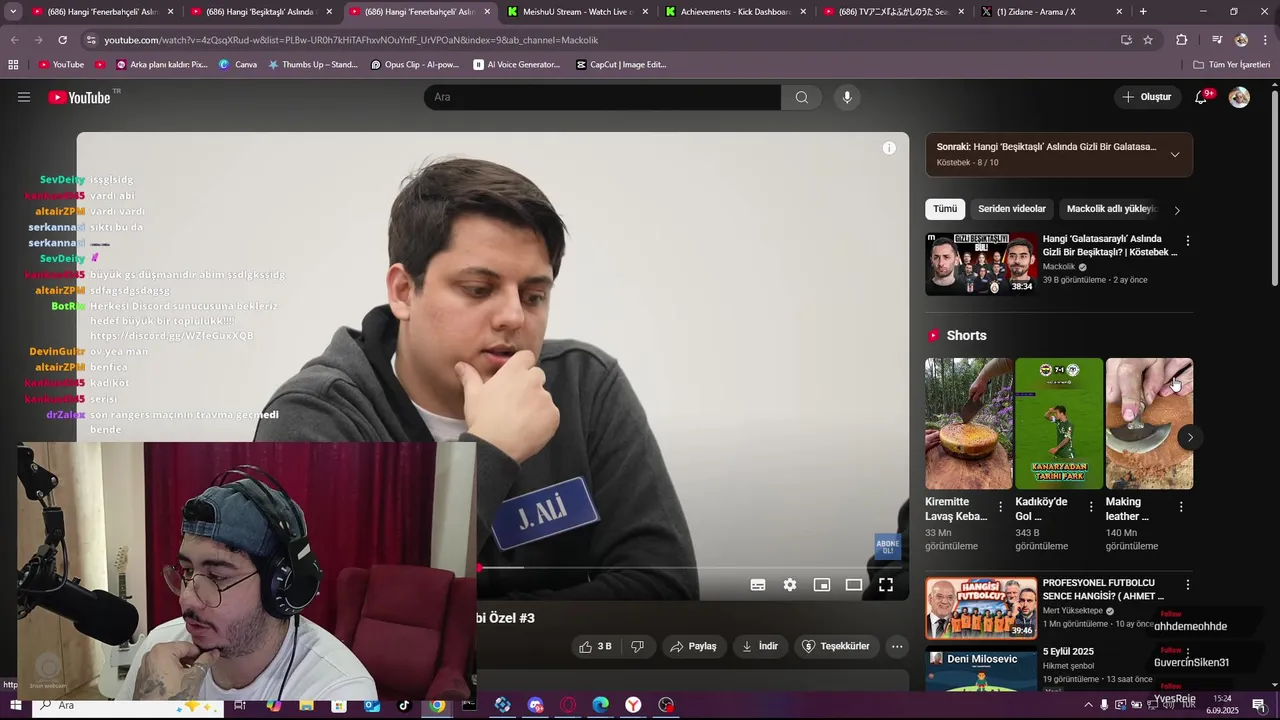1280x720 pixels.
Task: Expand the Köstebek playlist panel
Action: tap(1175, 154)
